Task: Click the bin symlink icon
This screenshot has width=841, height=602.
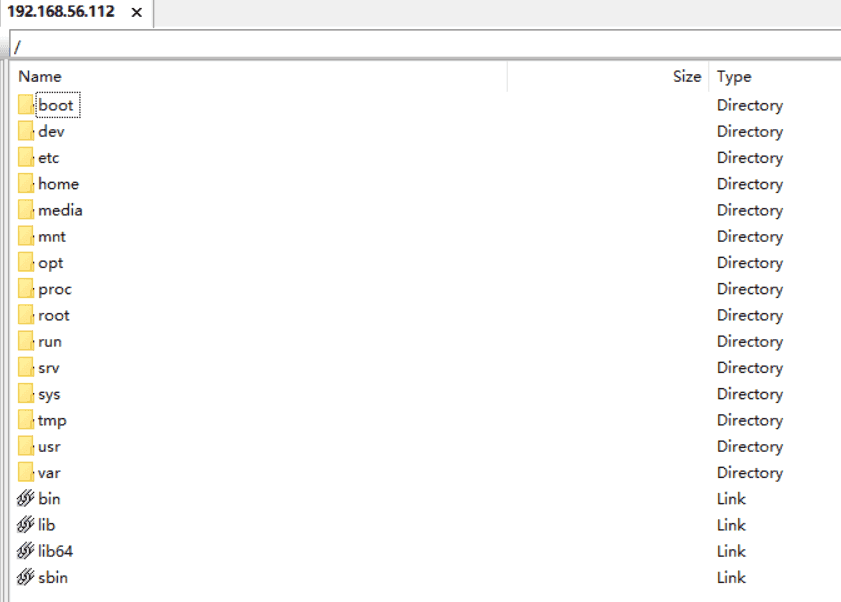Action: [25, 499]
